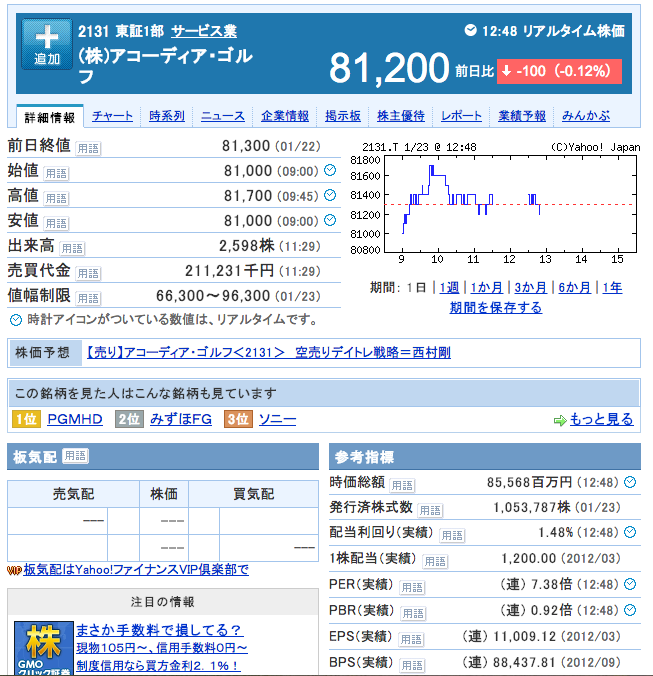This screenshot has width=653, height=676.
Task: Open 制度信用なら買方金利2. 1%！ ad link
Action: [157, 666]
